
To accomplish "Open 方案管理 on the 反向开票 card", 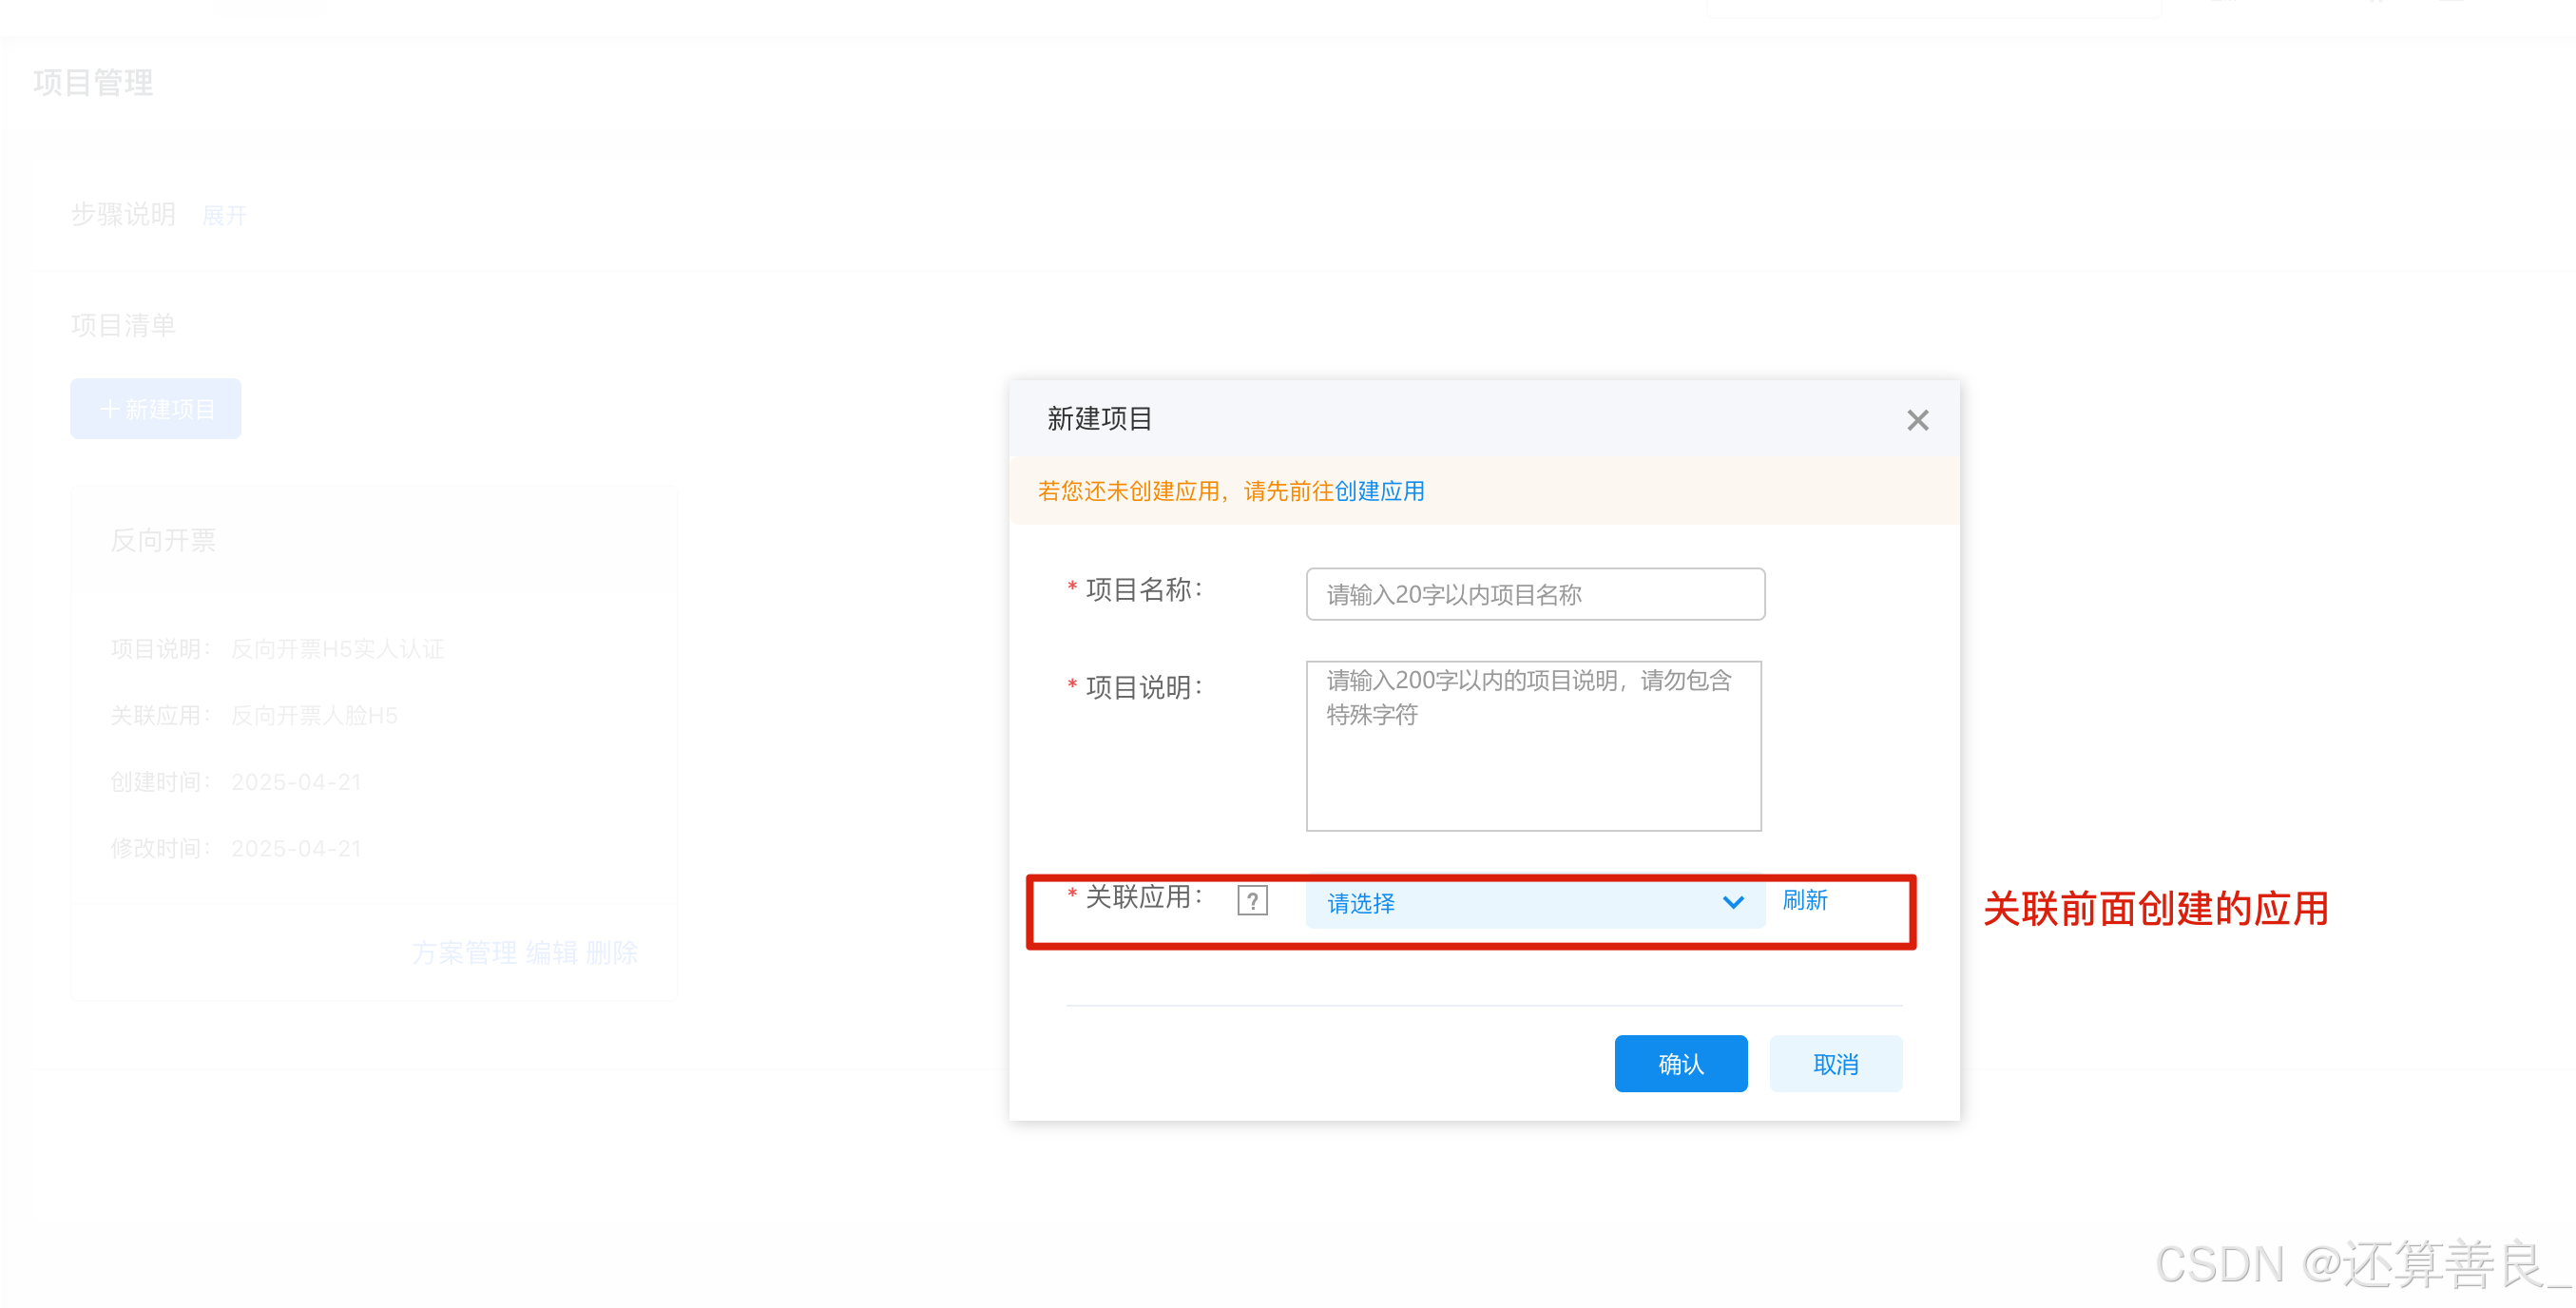I will click(464, 952).
